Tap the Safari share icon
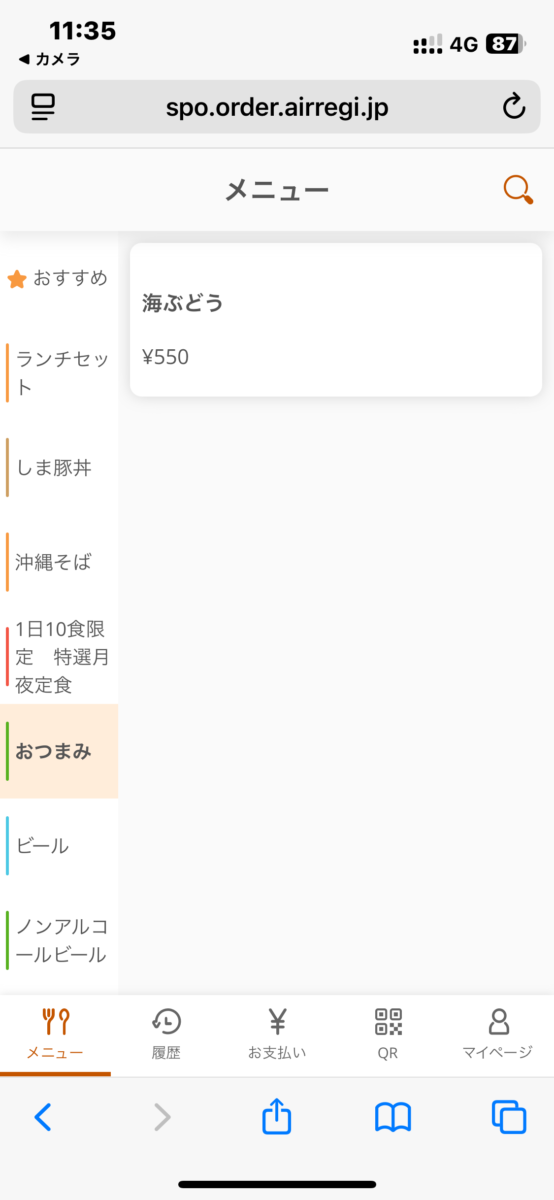 pyautogui.click(x=277, y=1116)
